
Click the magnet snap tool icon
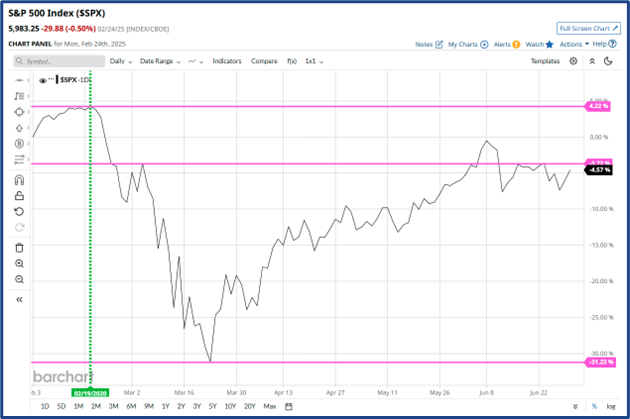[x=20, y=181]
